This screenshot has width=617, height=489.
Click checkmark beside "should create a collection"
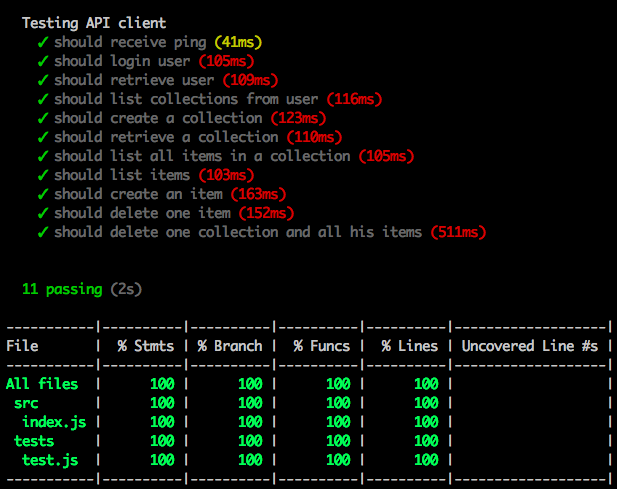[43, 118]
